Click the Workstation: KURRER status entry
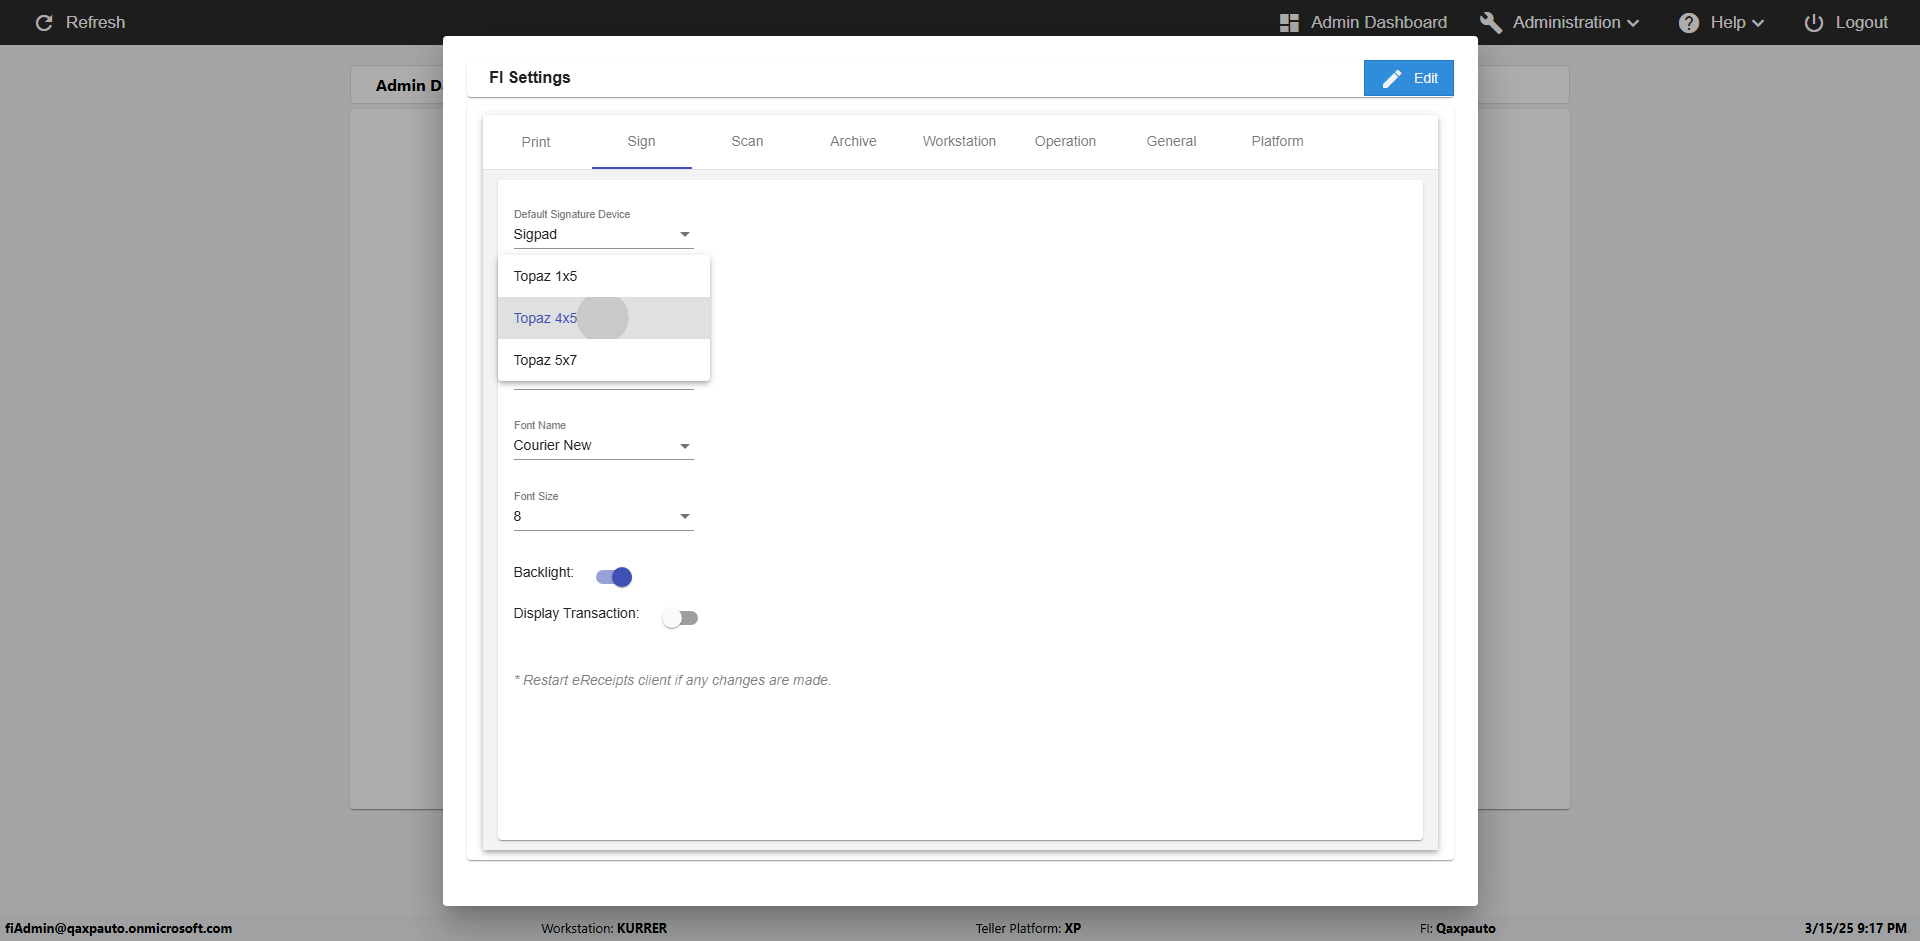Viewport: 1920px width, 941px height. 604,928
